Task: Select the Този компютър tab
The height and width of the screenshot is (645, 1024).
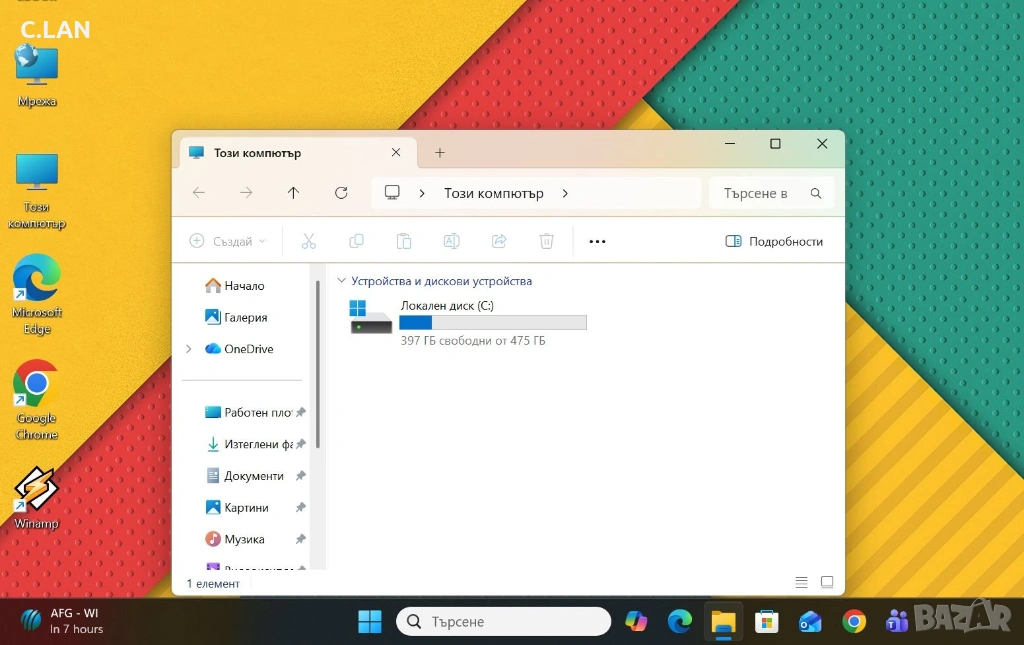Action: (x=257, y=153)
